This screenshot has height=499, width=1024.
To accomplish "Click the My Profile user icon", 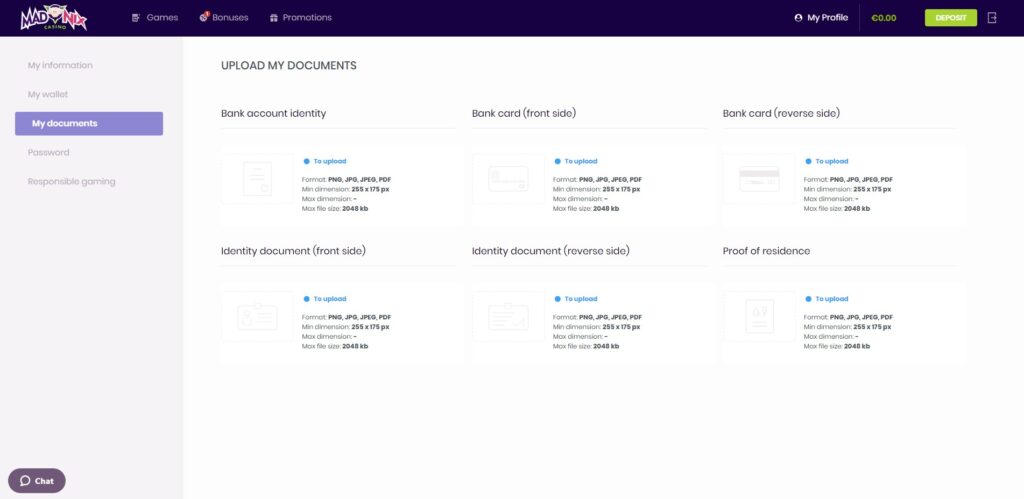I will [798, 18].
